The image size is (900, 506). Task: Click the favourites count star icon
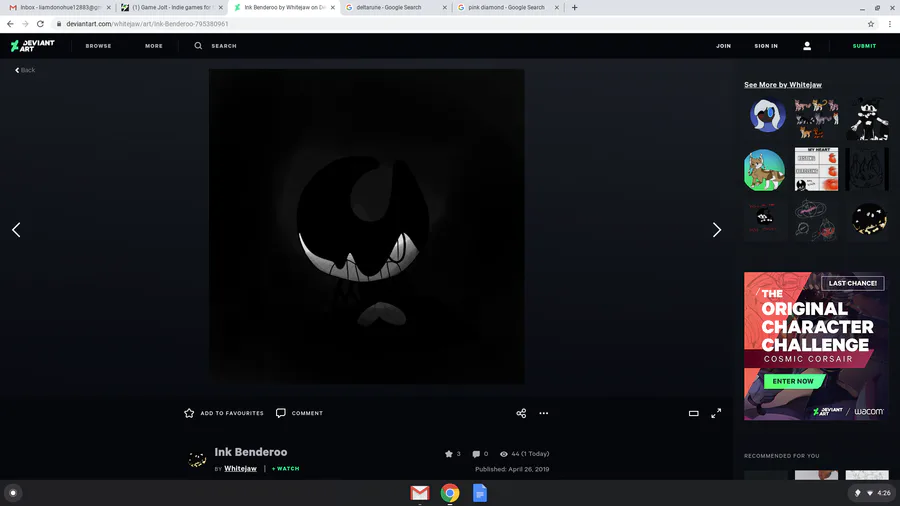[x=448, y=454]
